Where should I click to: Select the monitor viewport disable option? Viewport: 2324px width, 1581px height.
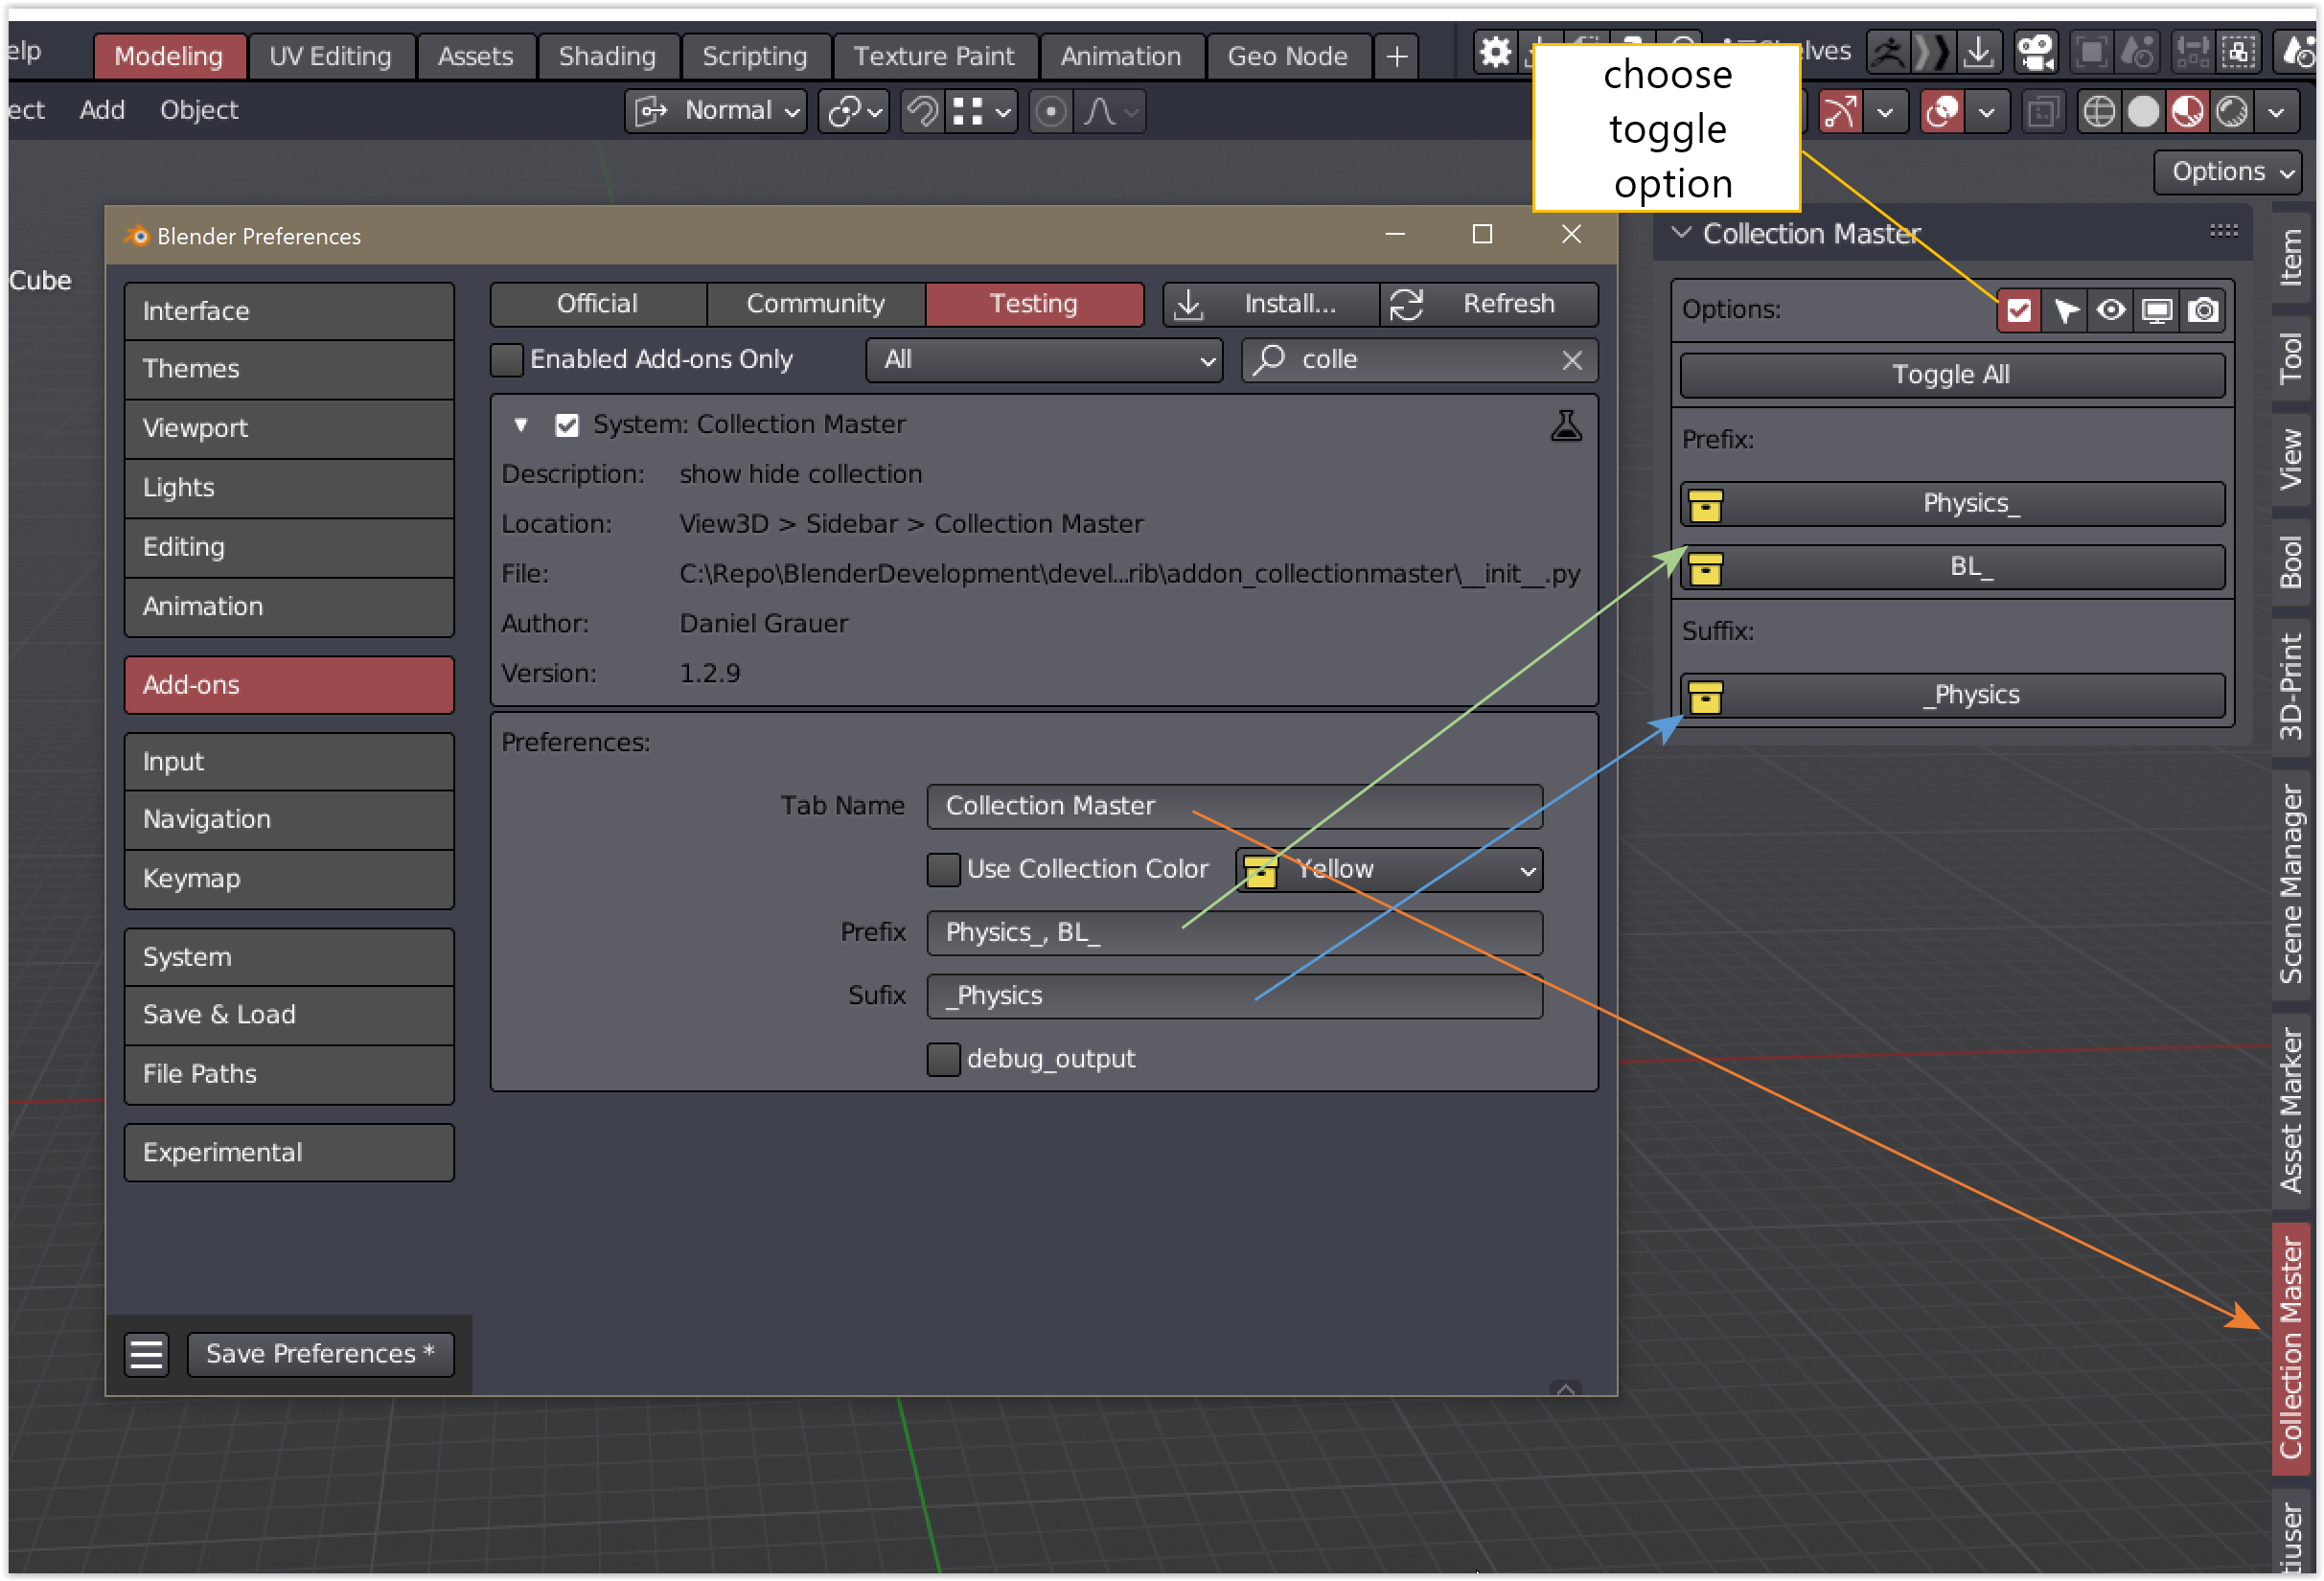[x=2157, y=310]
